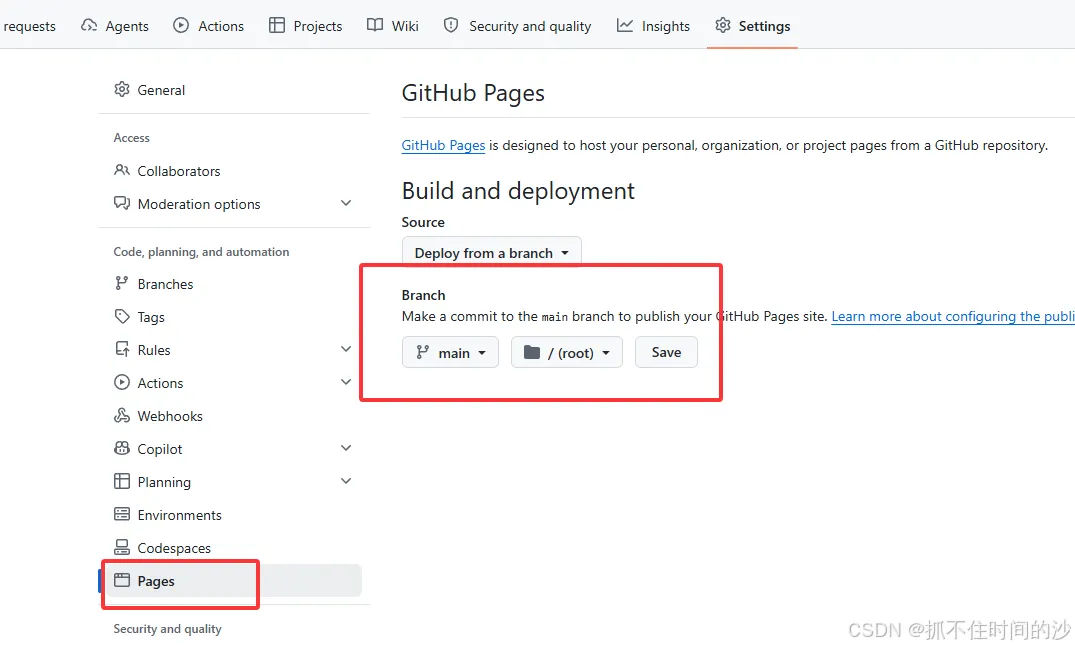Save the Pages branch configuration
Image resolution: width=1075 pixels, height=647 pixels.
point(666,352)
